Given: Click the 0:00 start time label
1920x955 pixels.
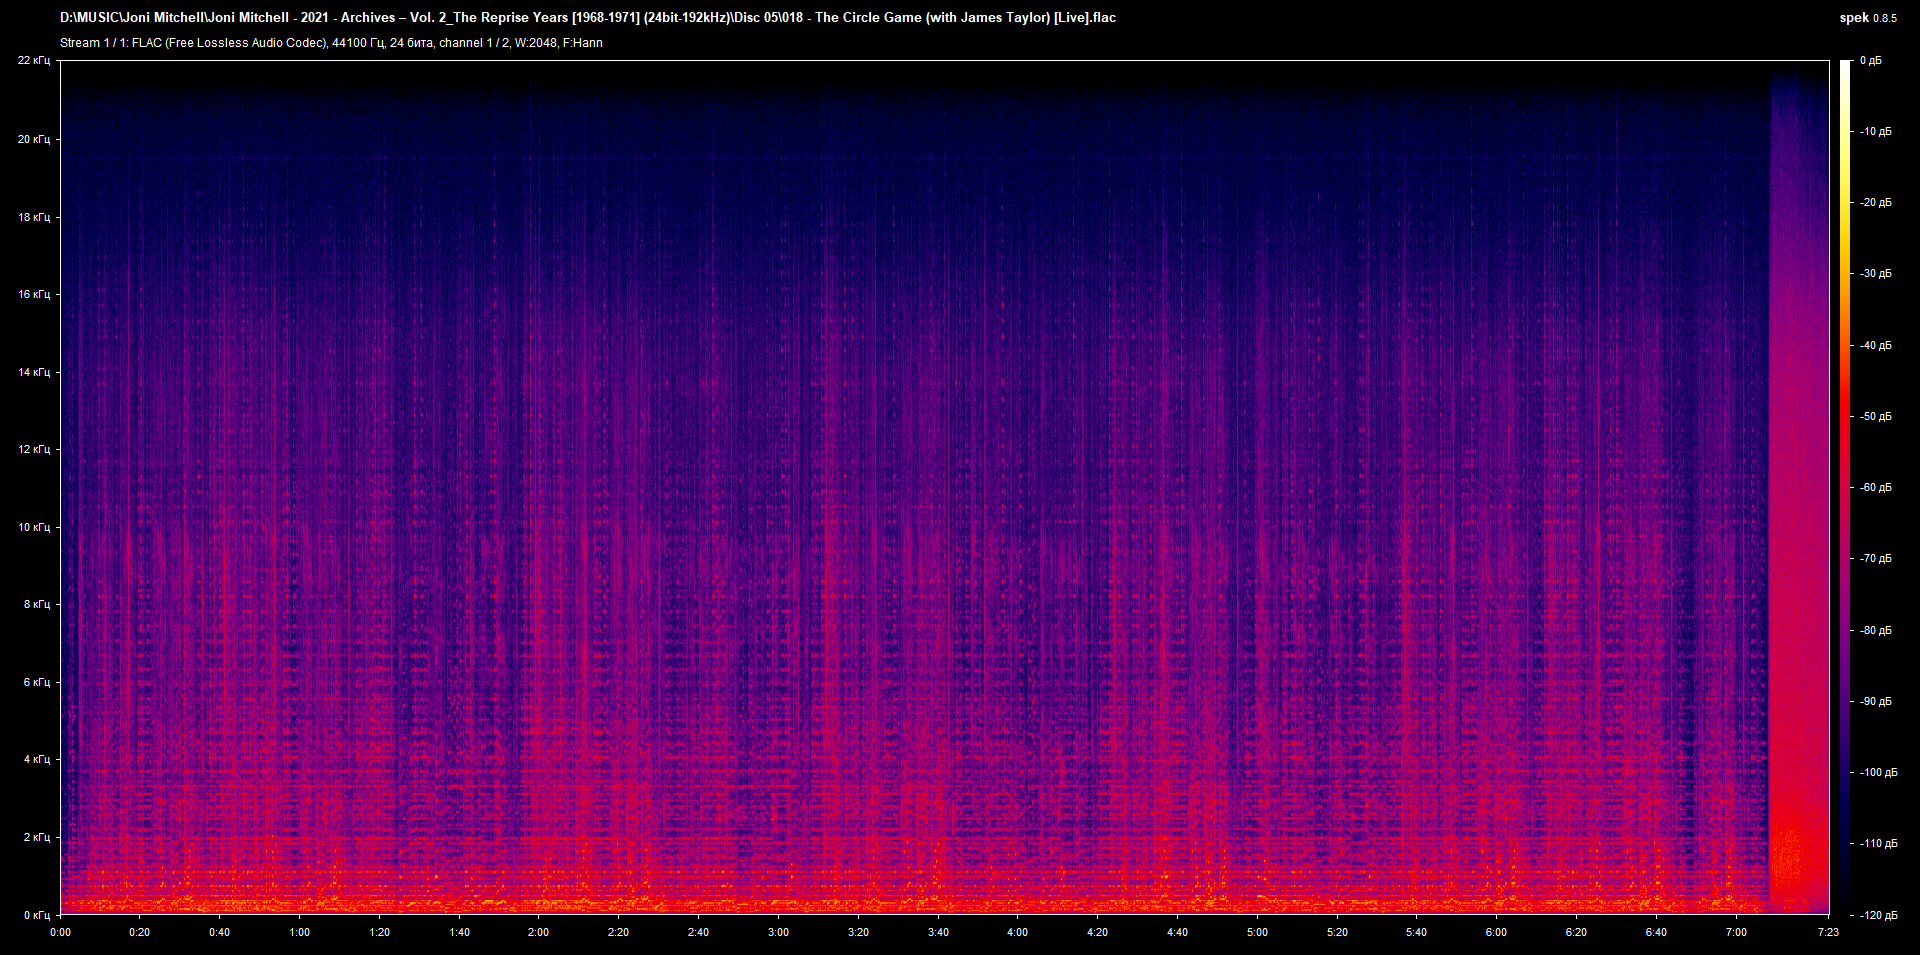Looking at the screenshot, I should [x=60, y=932].
